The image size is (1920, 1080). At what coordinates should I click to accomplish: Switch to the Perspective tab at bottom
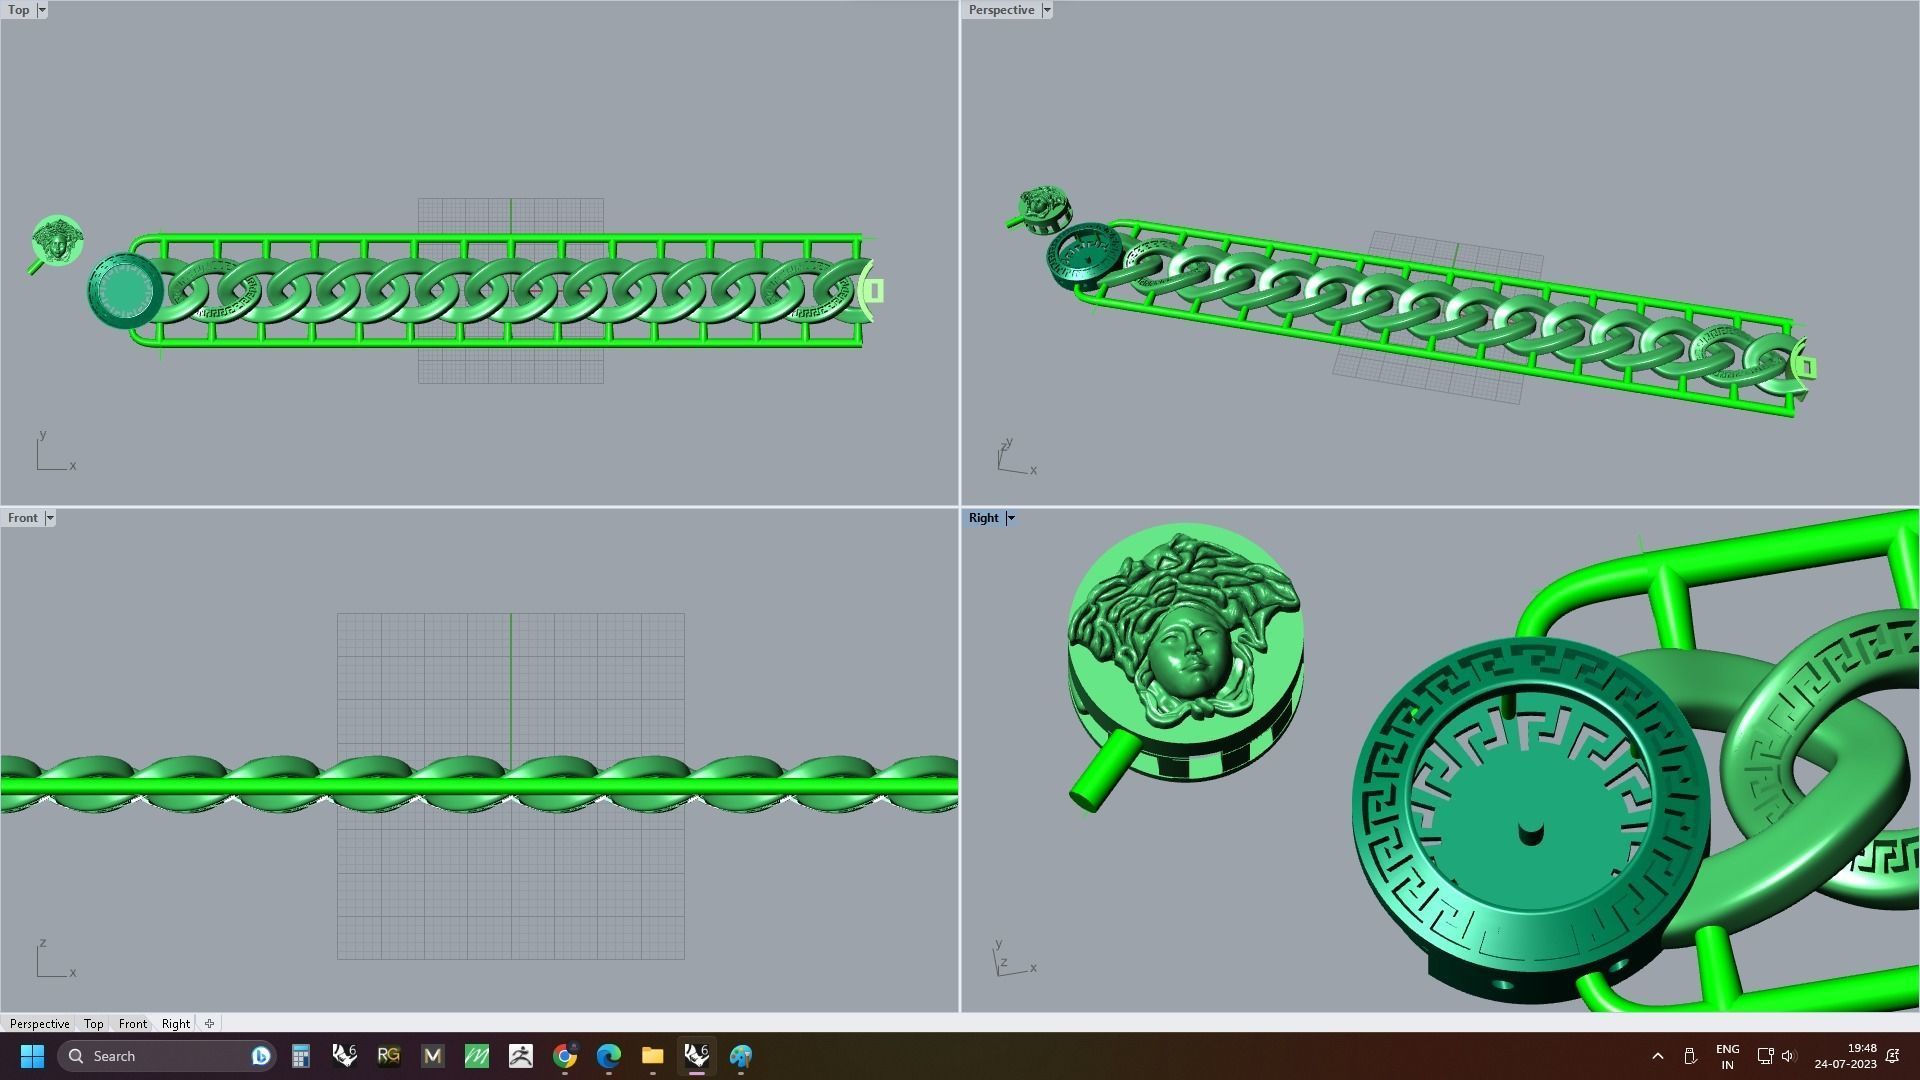point(40,1024)
